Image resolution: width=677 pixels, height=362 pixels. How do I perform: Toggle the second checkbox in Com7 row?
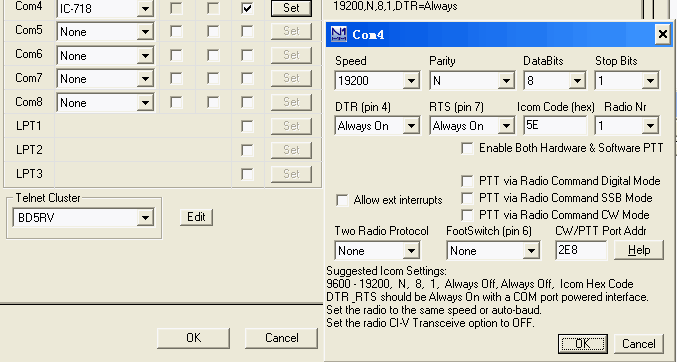point(213,79)
